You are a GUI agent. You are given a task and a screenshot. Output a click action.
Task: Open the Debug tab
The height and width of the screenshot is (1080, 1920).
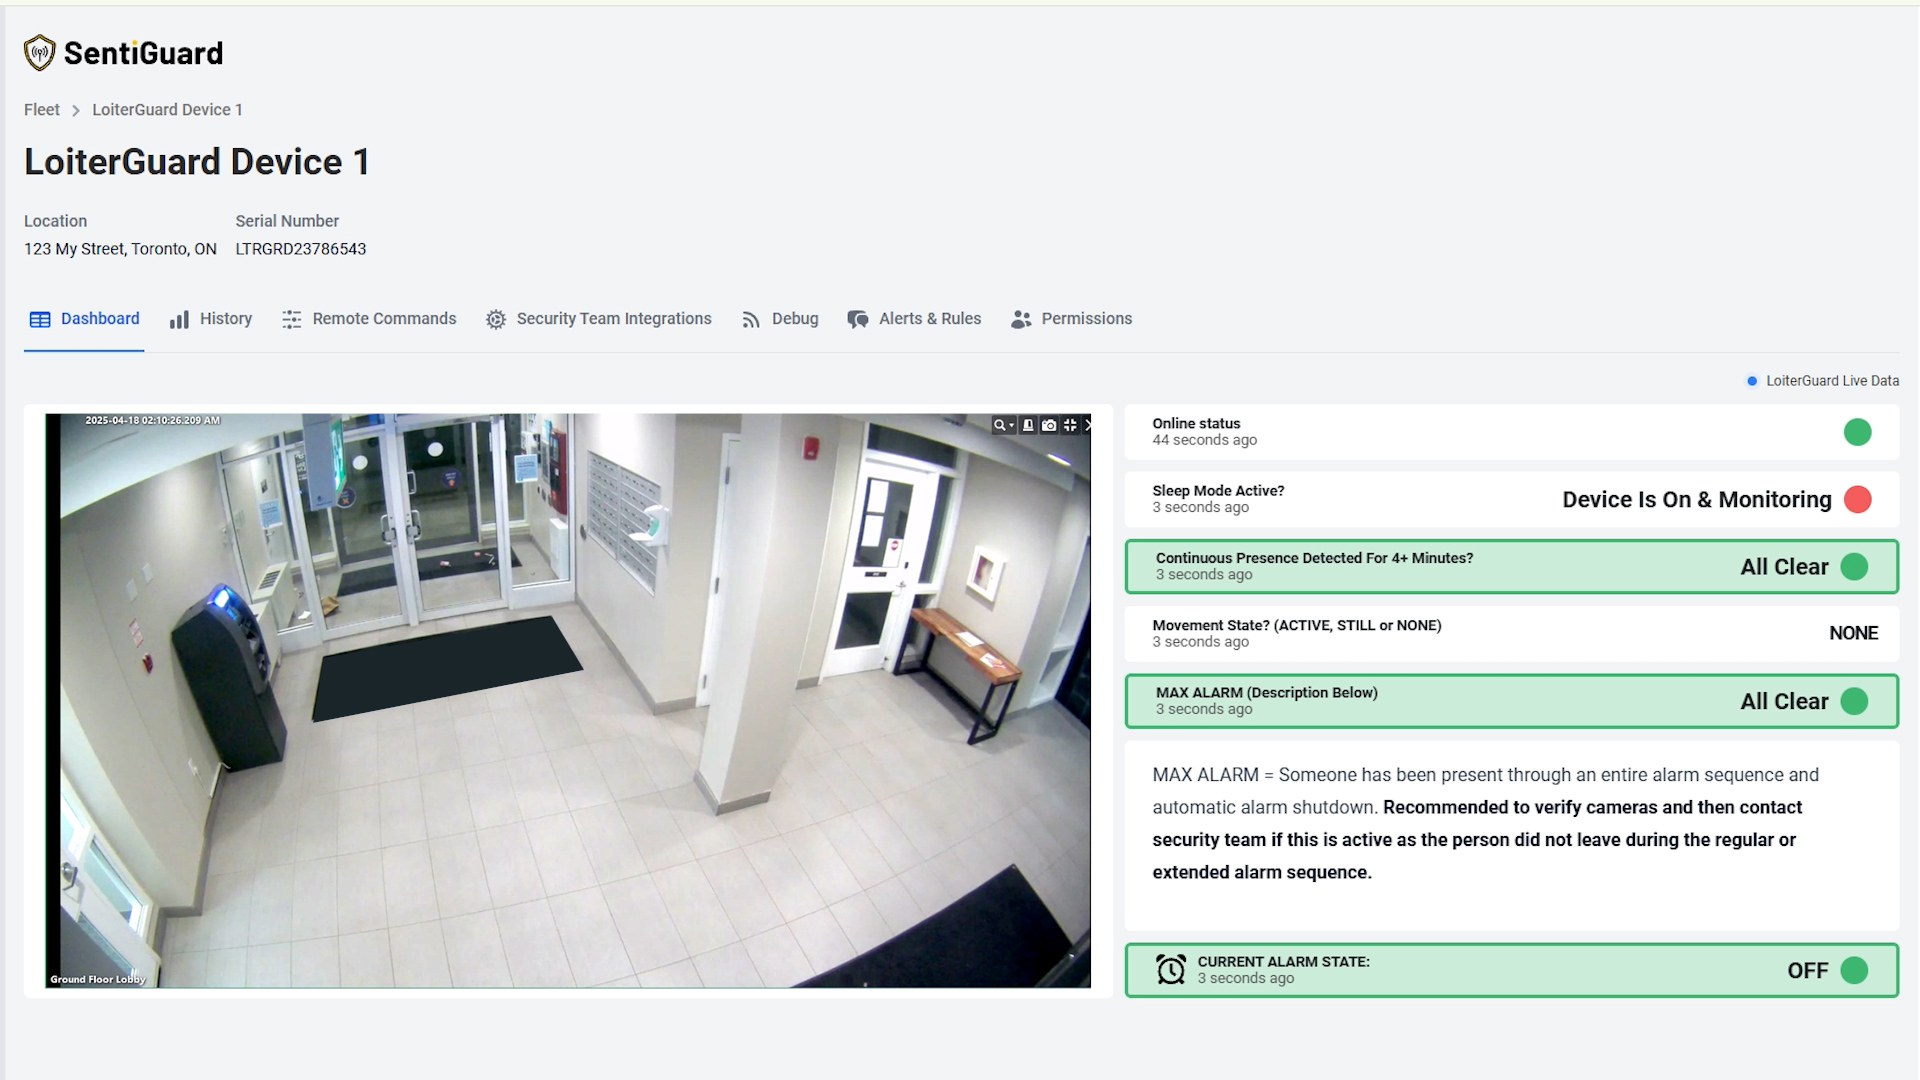[780, 319]
